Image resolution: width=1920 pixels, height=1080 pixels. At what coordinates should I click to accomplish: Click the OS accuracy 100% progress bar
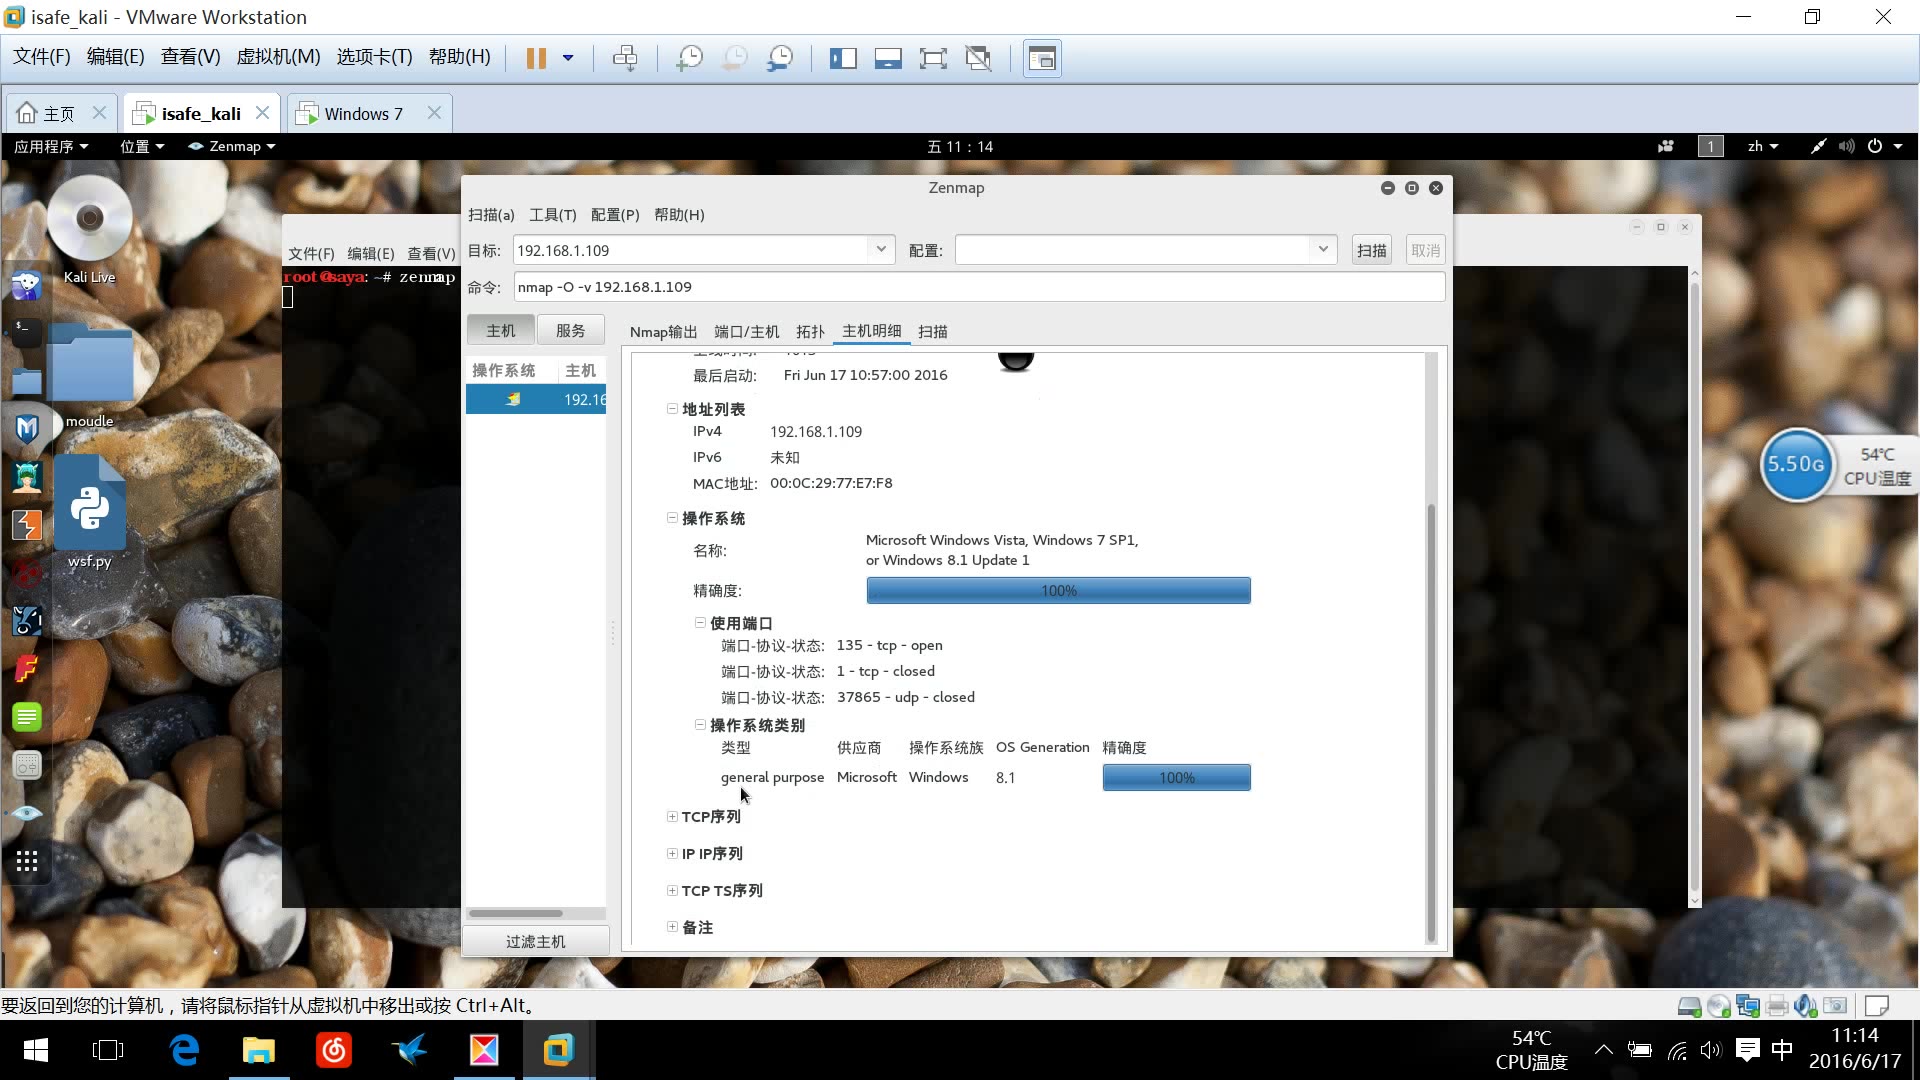point(1058,591)
